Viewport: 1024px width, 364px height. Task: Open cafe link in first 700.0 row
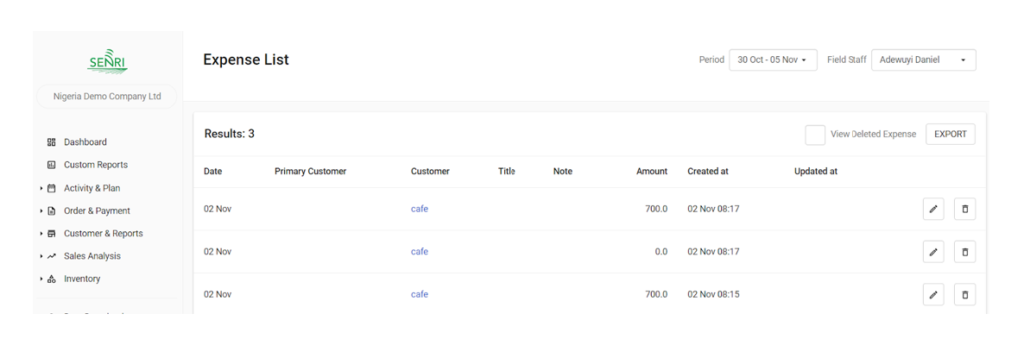point(419,209)
